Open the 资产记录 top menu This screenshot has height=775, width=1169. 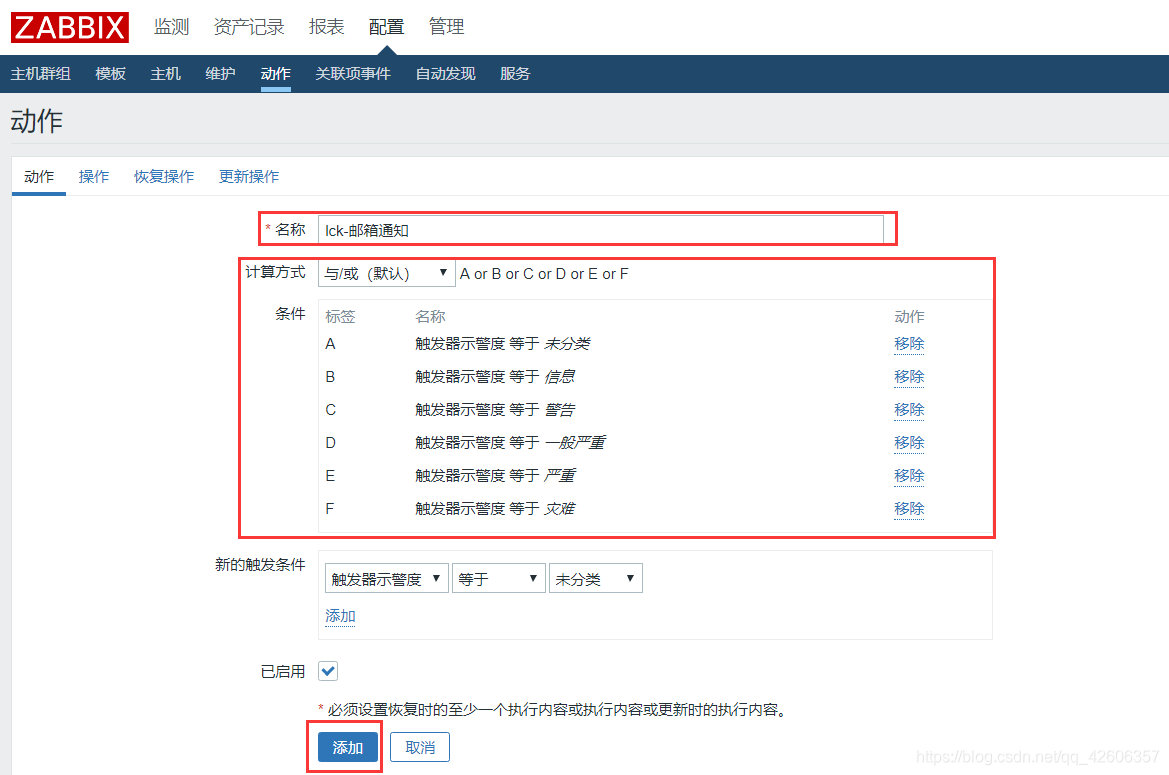coord(249,27)
